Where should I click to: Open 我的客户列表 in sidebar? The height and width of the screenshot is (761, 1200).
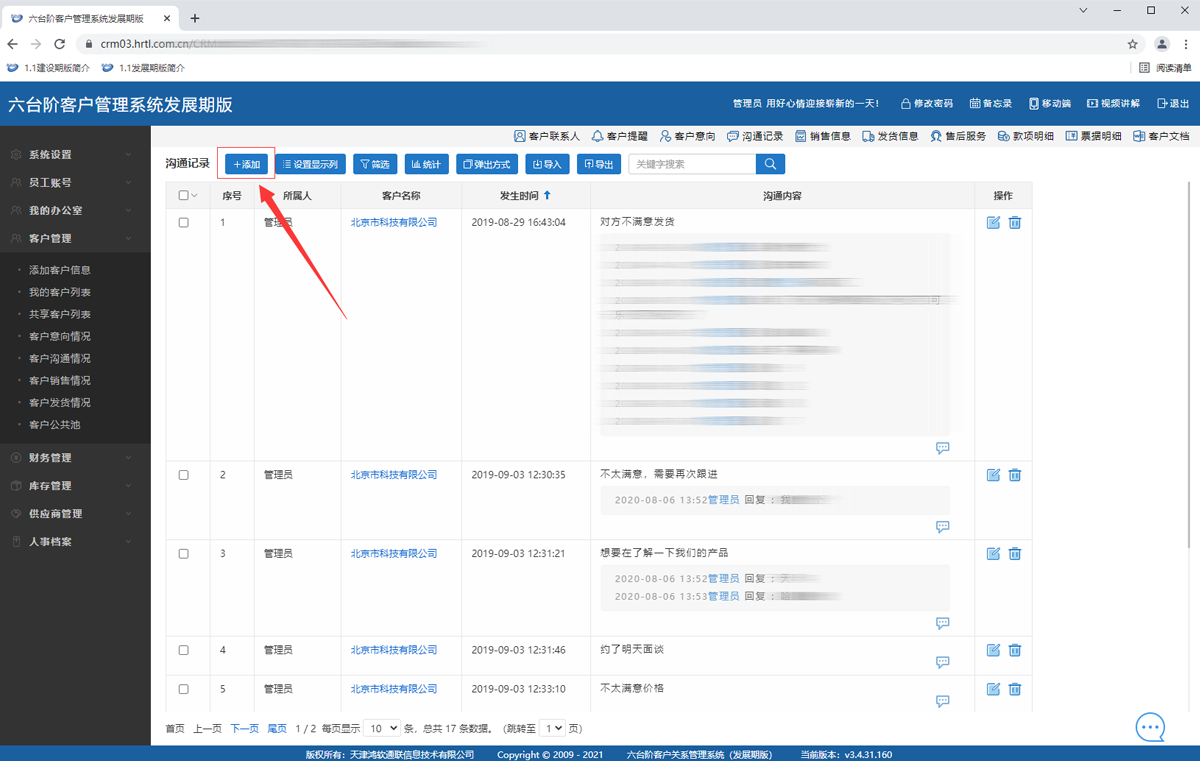coord(60,292)
